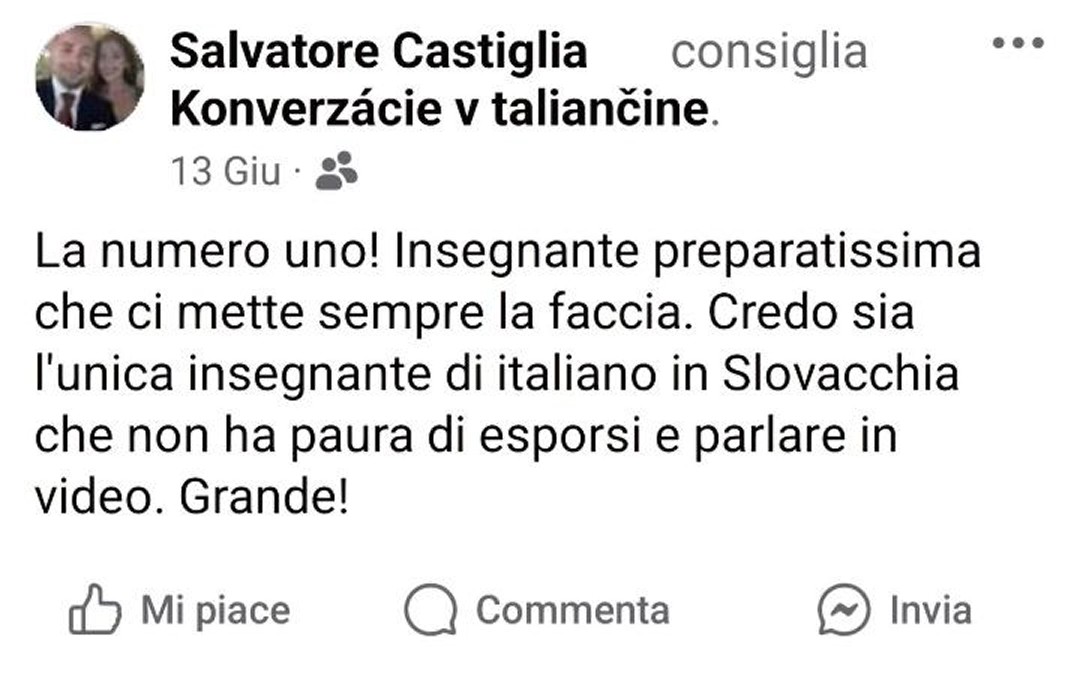
Task: Click the speech bubble comment icon
Action: coord(430,609)
